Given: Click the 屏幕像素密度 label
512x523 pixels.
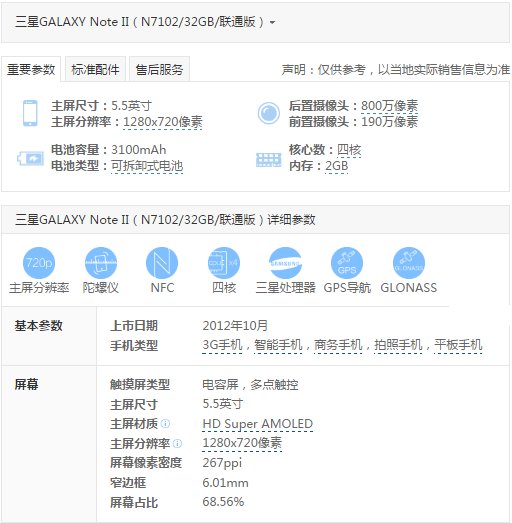Looking at the screenshot, I should tap(146, 463).
